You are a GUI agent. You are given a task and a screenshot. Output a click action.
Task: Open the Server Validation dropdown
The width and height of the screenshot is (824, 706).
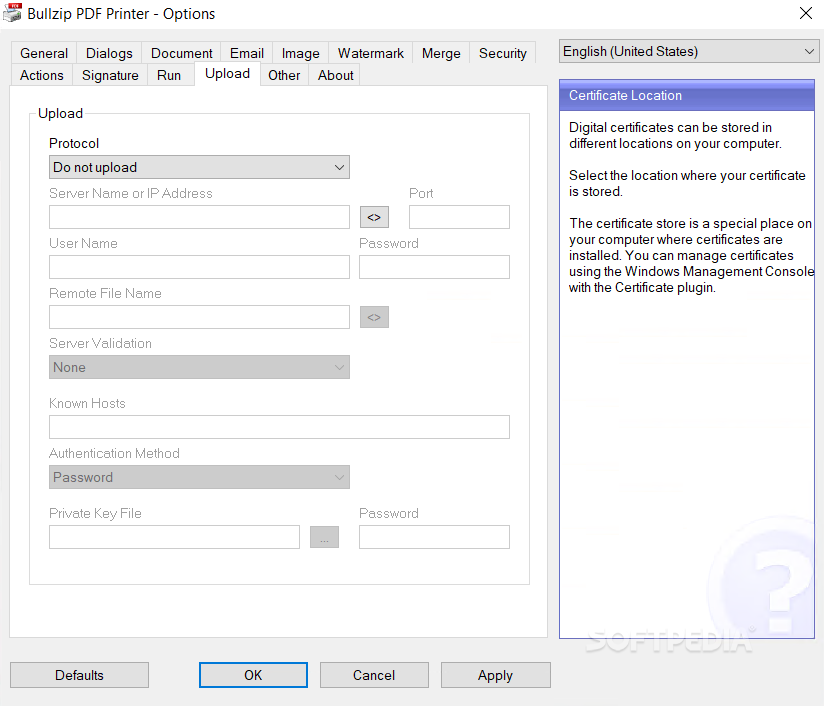coord(199,367)
